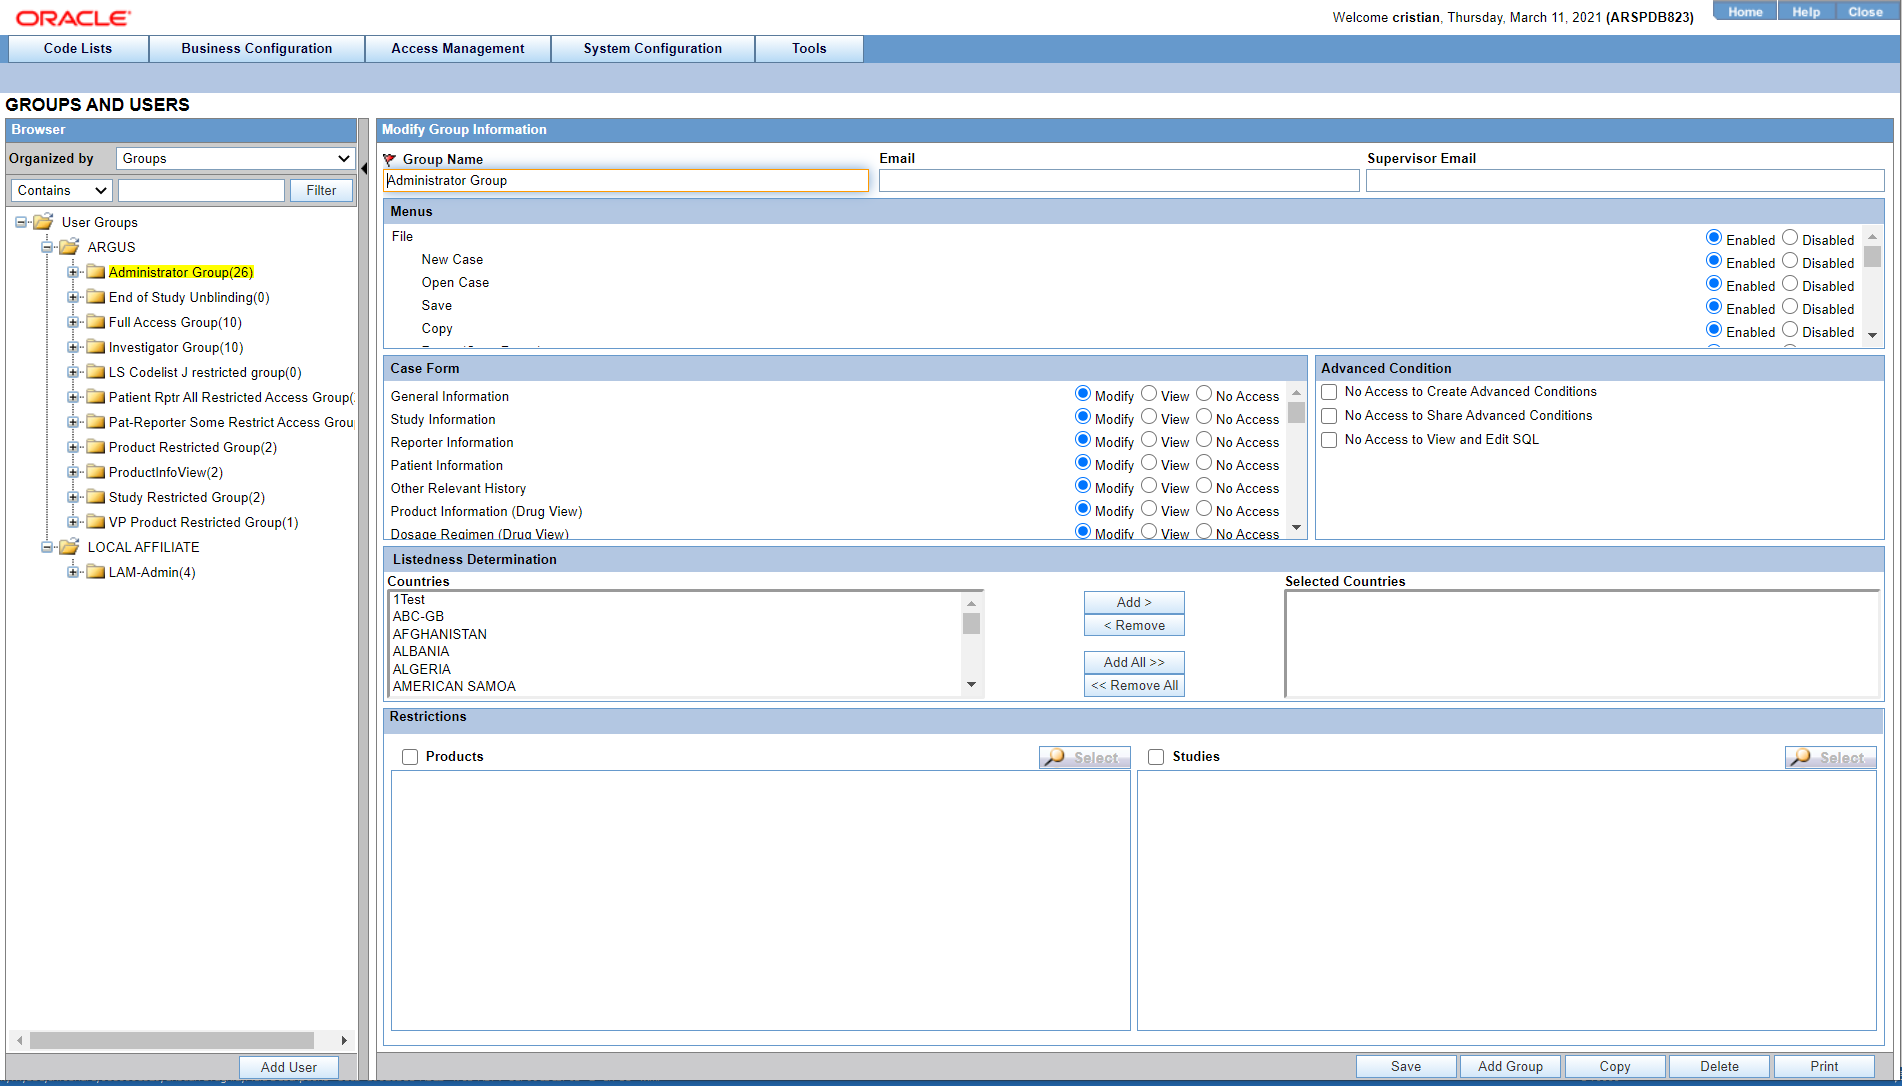Image resolution: width=1902 pixels, height=1086 pixels.
Task: Open the Contains filter type dropdown
Action: [61, 191]
